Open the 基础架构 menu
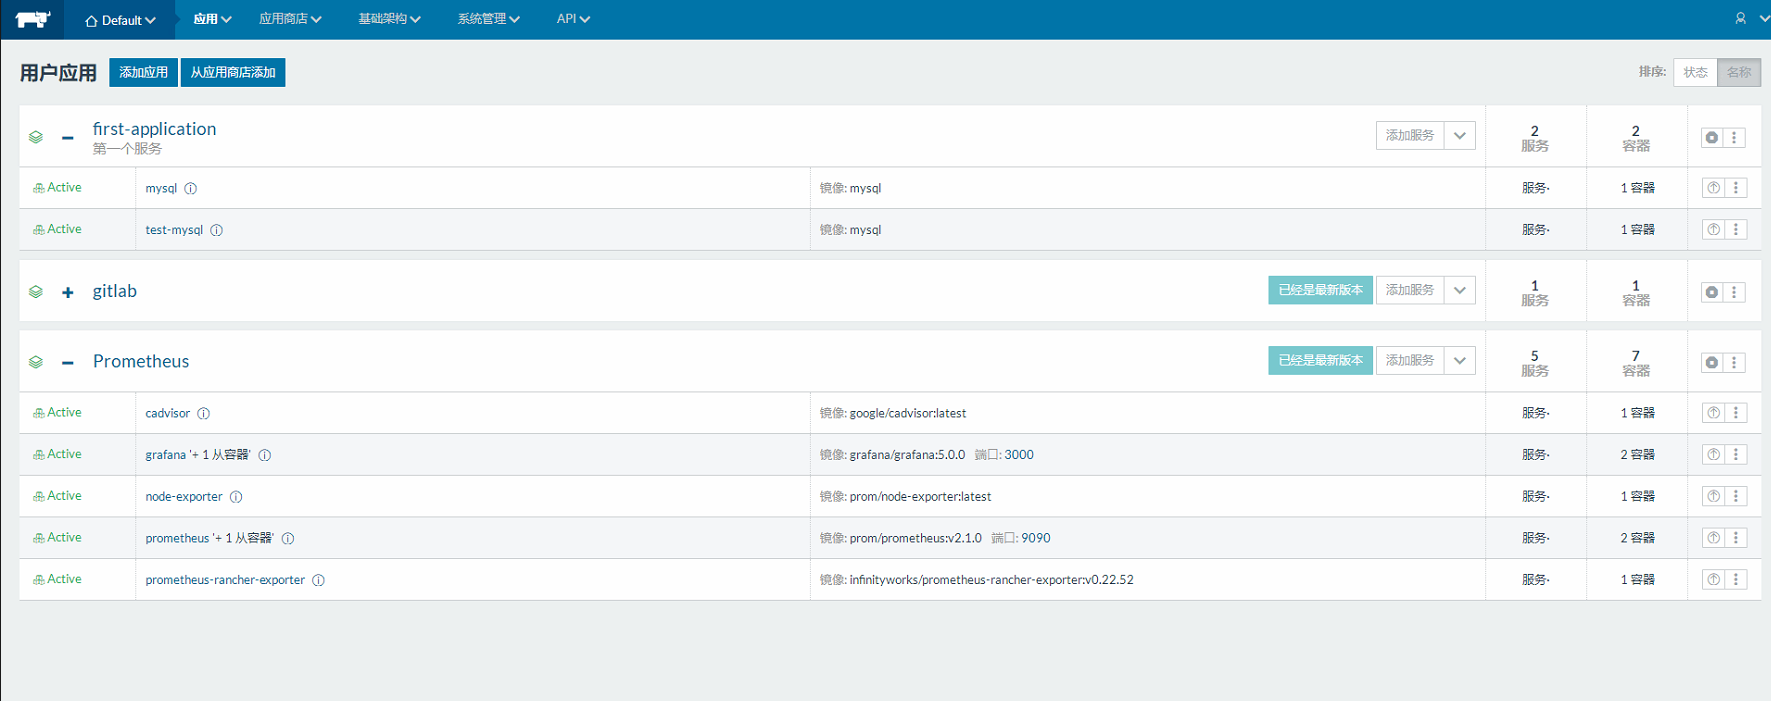Viewport: 1771px width, 701px height. [388, 19]
